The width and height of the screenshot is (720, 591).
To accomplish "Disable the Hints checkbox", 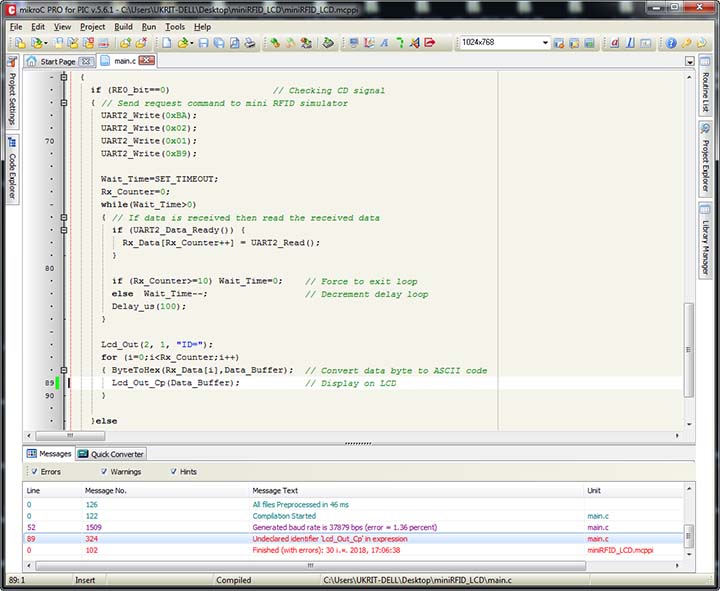I will click(174, 472).
